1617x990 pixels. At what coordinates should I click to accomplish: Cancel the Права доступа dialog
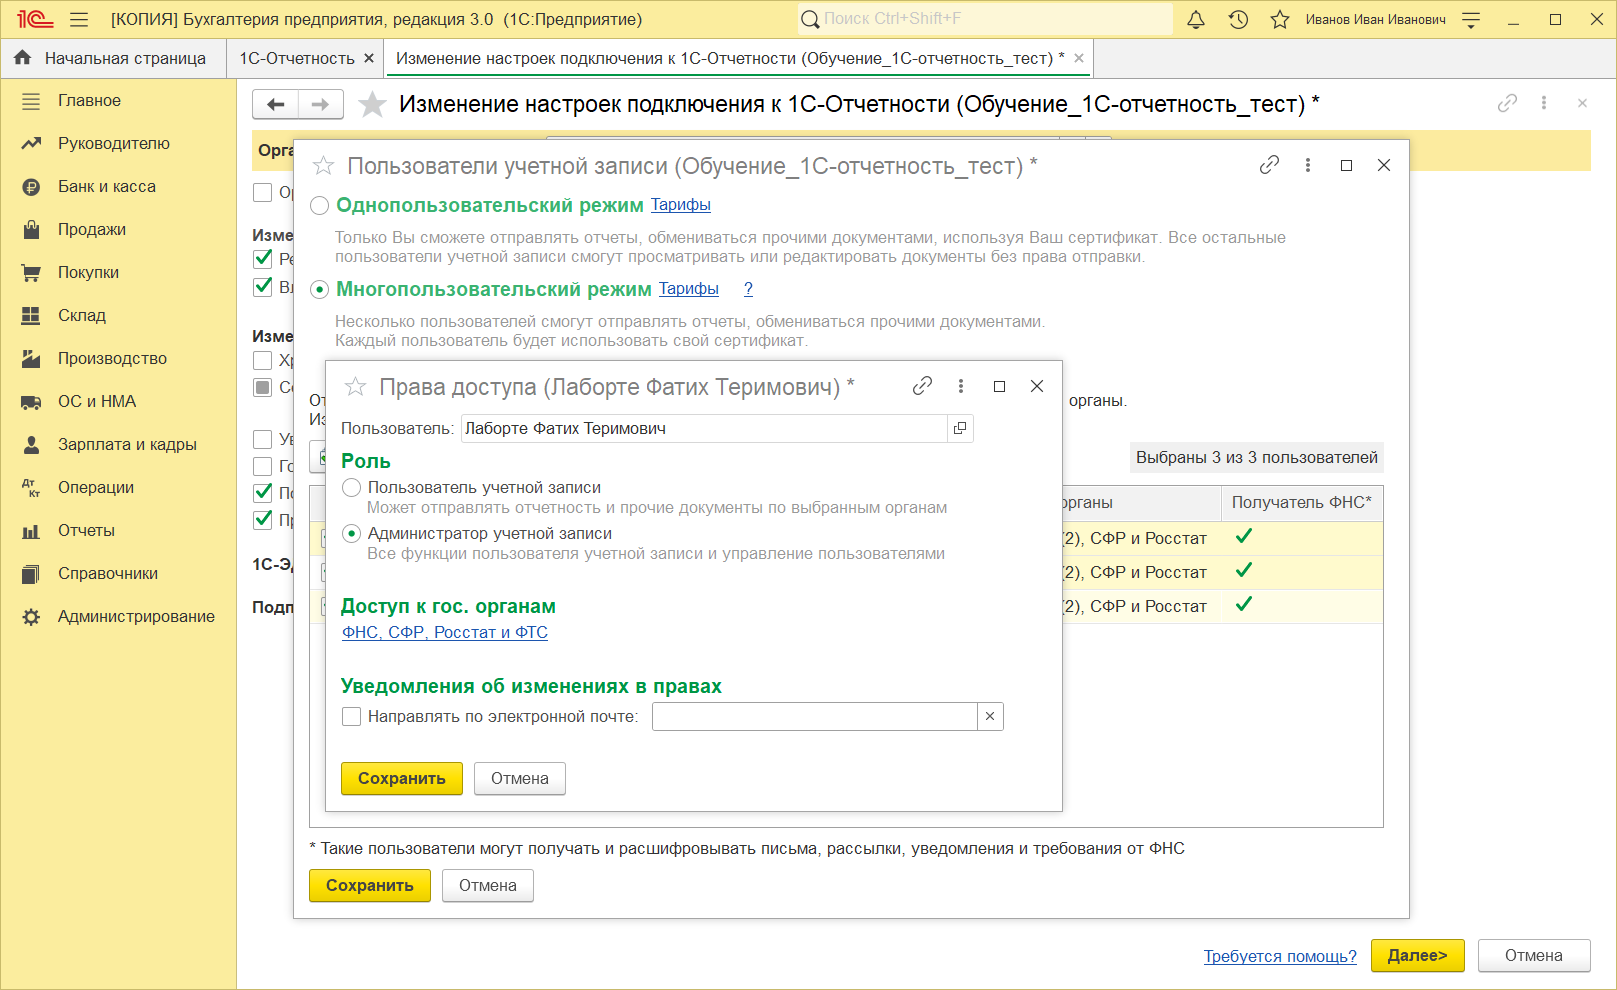[520, 778]
